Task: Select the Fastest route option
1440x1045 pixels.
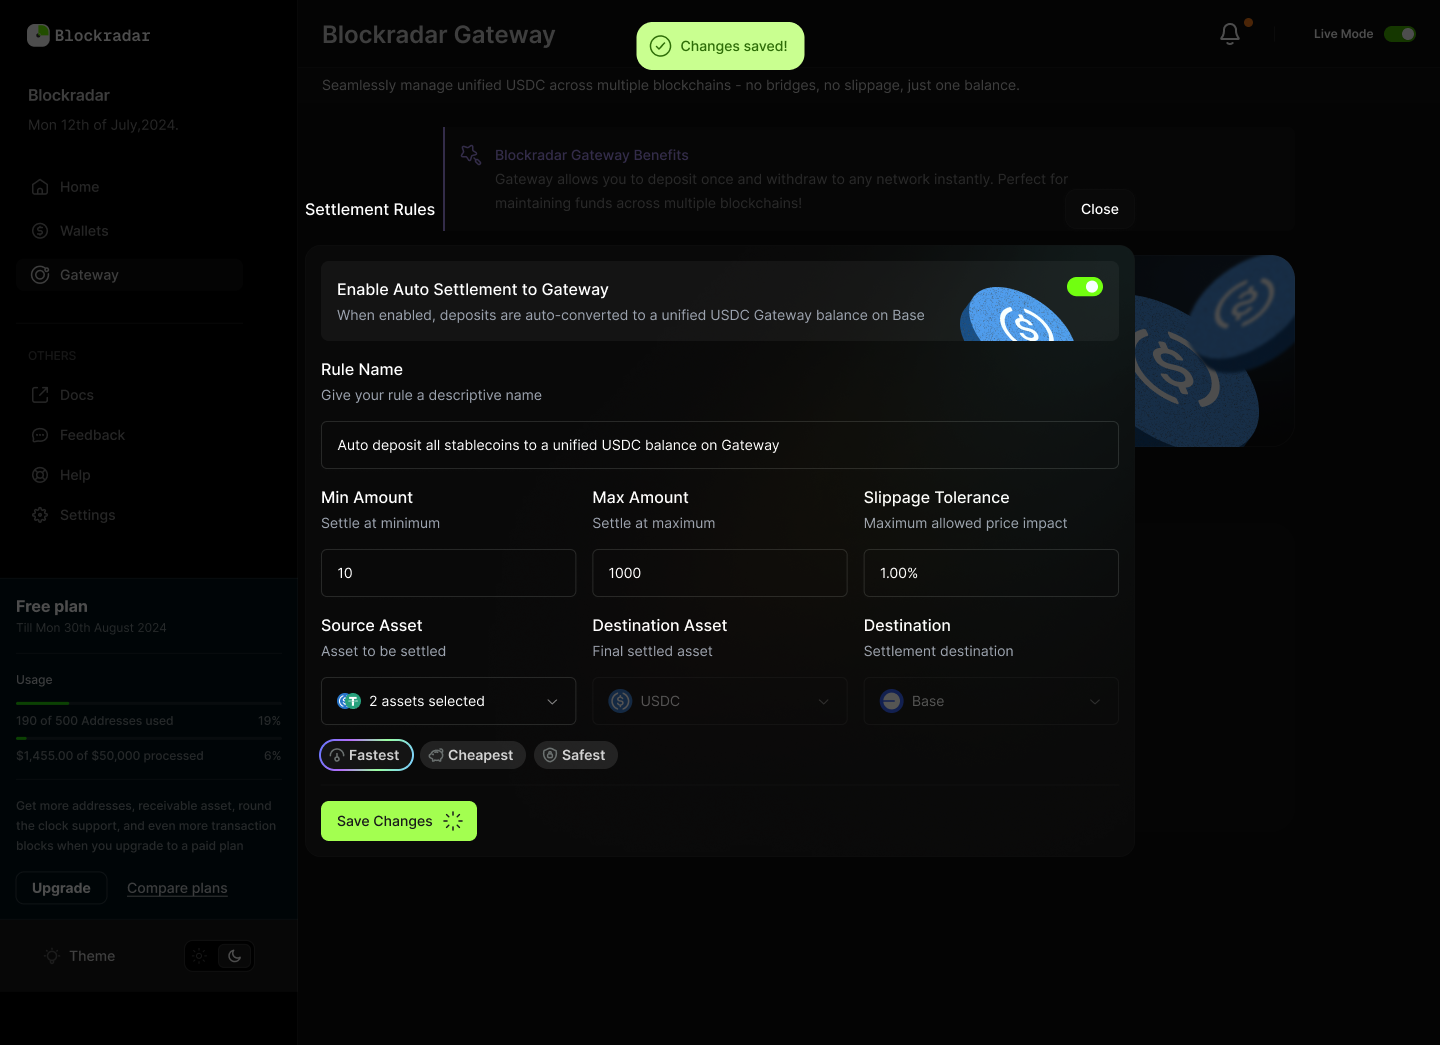Action: point(366,755)
